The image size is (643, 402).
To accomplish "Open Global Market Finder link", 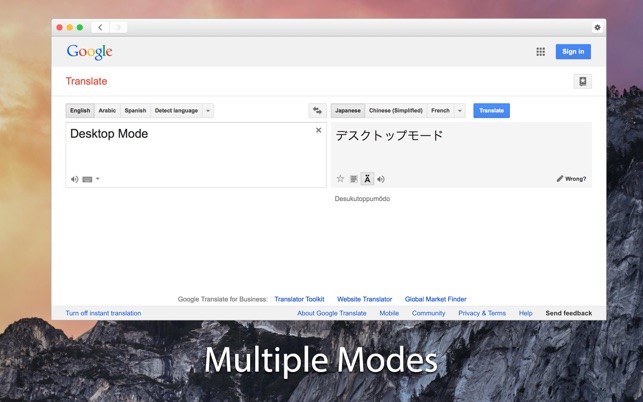I will (x=436, y=299).
